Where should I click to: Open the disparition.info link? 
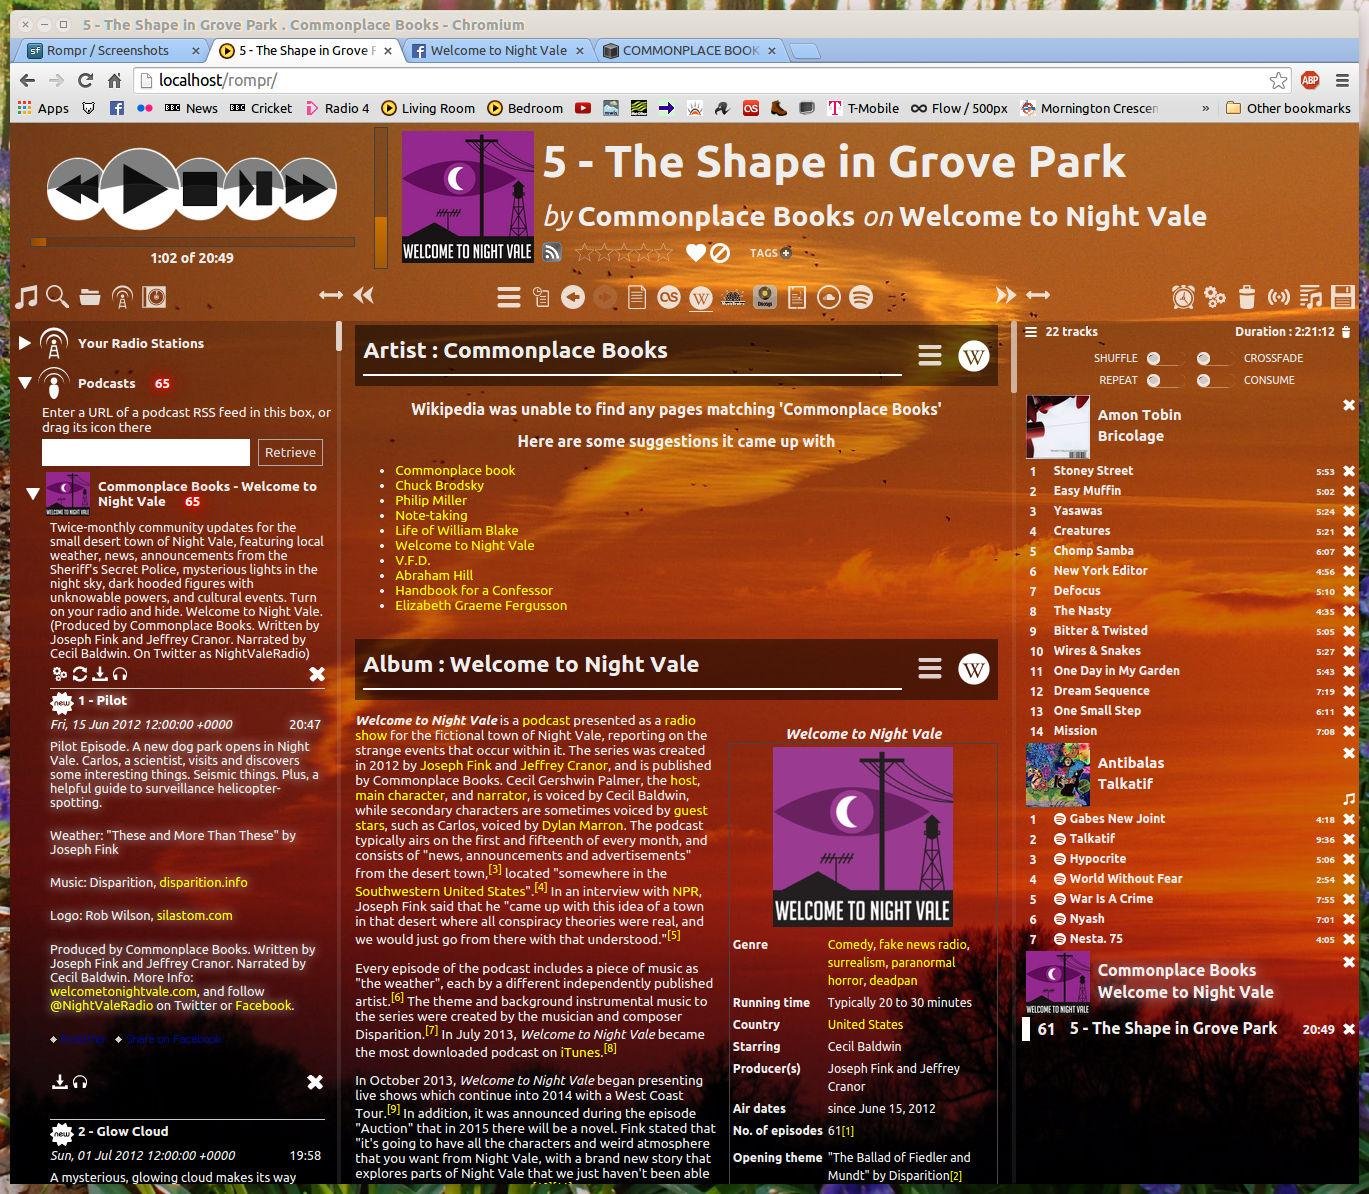point(203,882)
